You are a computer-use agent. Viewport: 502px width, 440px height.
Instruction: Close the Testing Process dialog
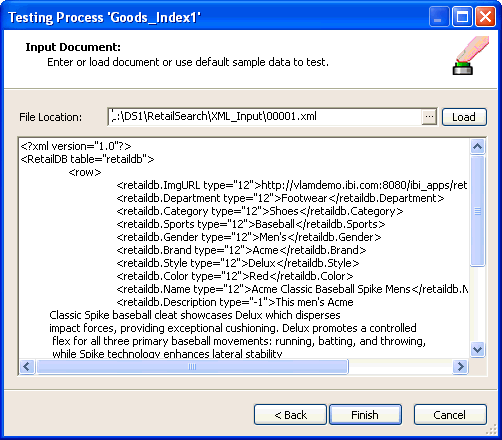tap(485, 17)
